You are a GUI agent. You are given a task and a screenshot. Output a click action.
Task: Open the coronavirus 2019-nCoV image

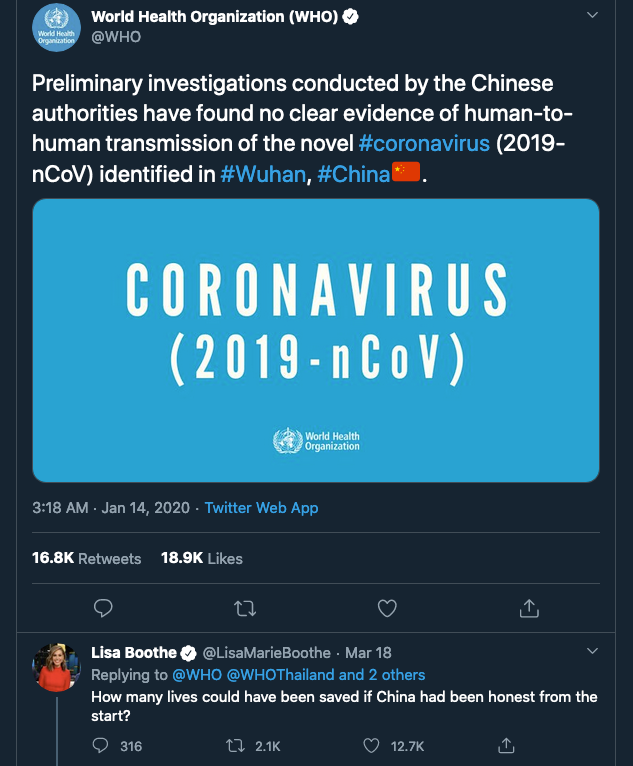click(x=316, y=340)
